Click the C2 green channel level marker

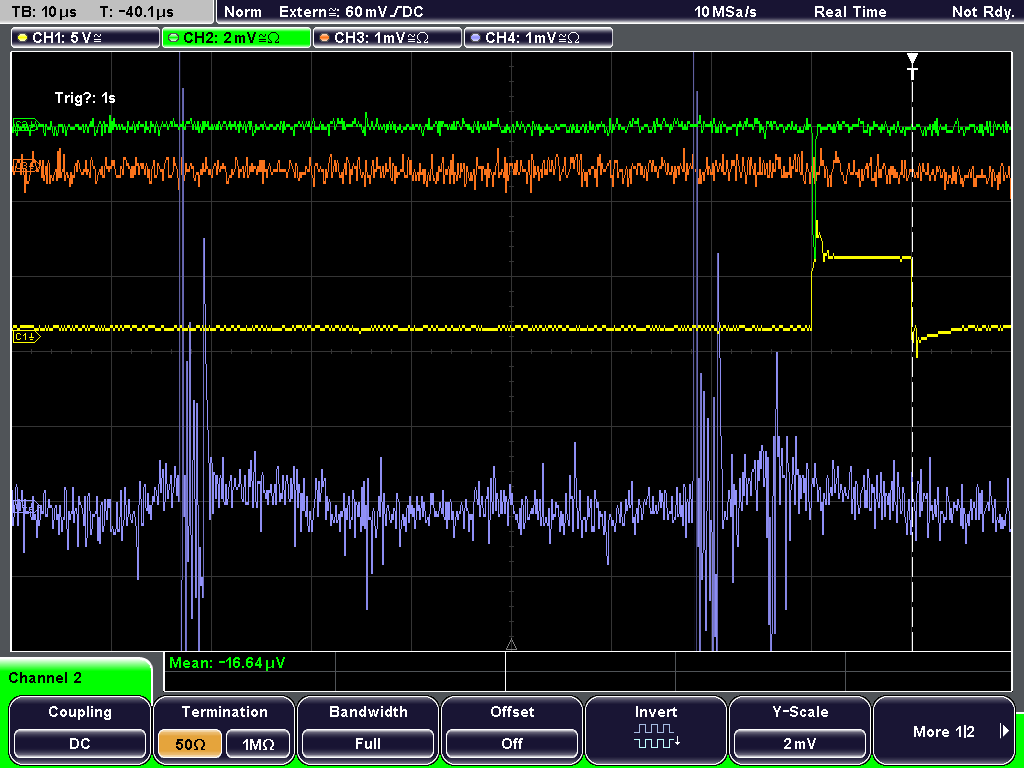click(x=25, y=125)
